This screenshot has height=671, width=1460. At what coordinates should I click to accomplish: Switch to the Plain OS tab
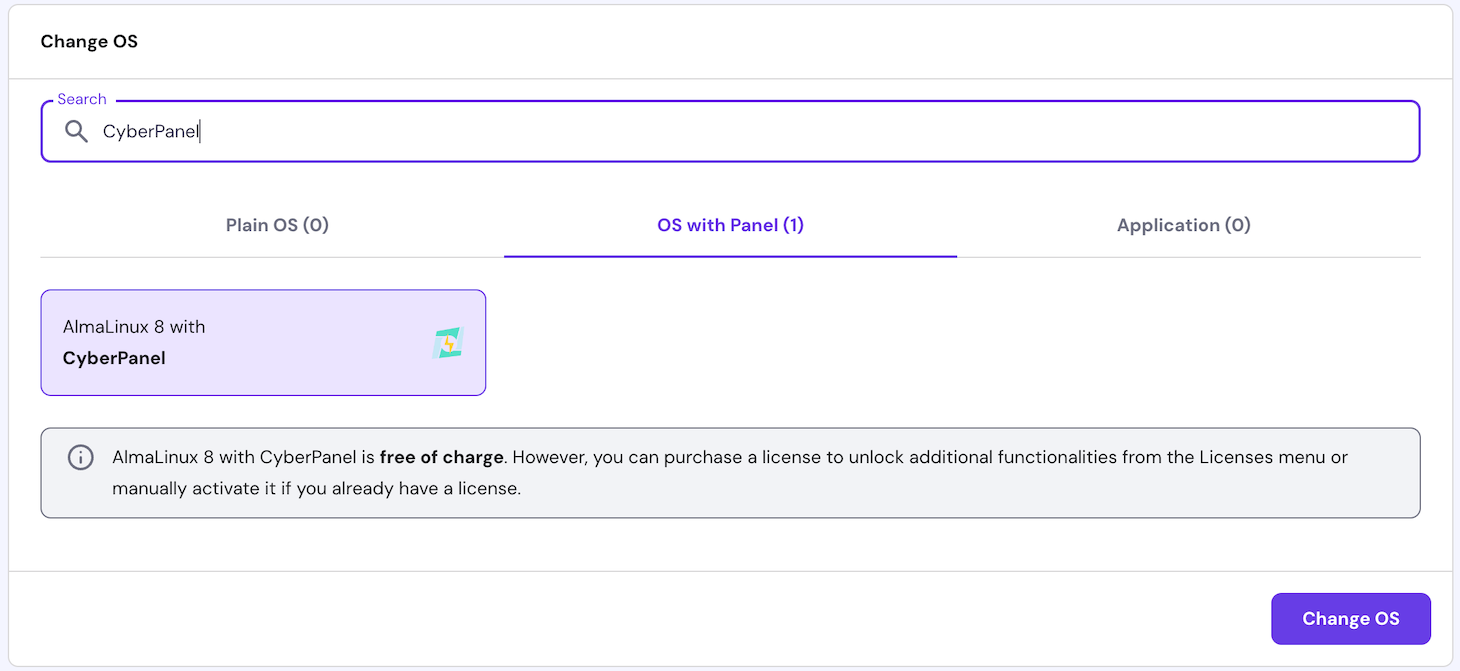(277, 225)
